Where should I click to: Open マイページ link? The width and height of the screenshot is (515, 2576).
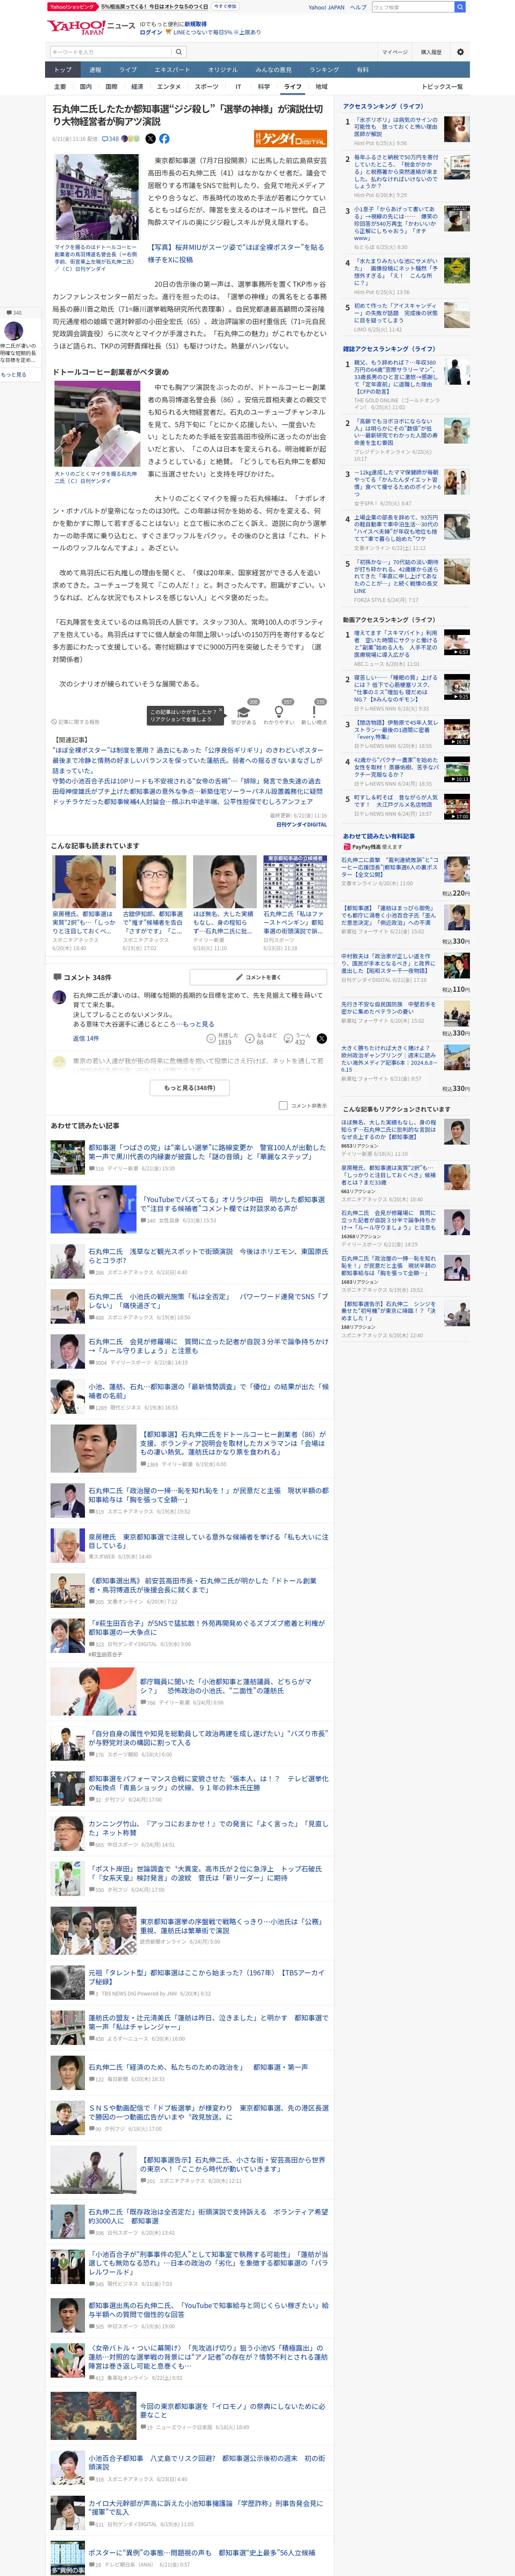click(394, 52)
